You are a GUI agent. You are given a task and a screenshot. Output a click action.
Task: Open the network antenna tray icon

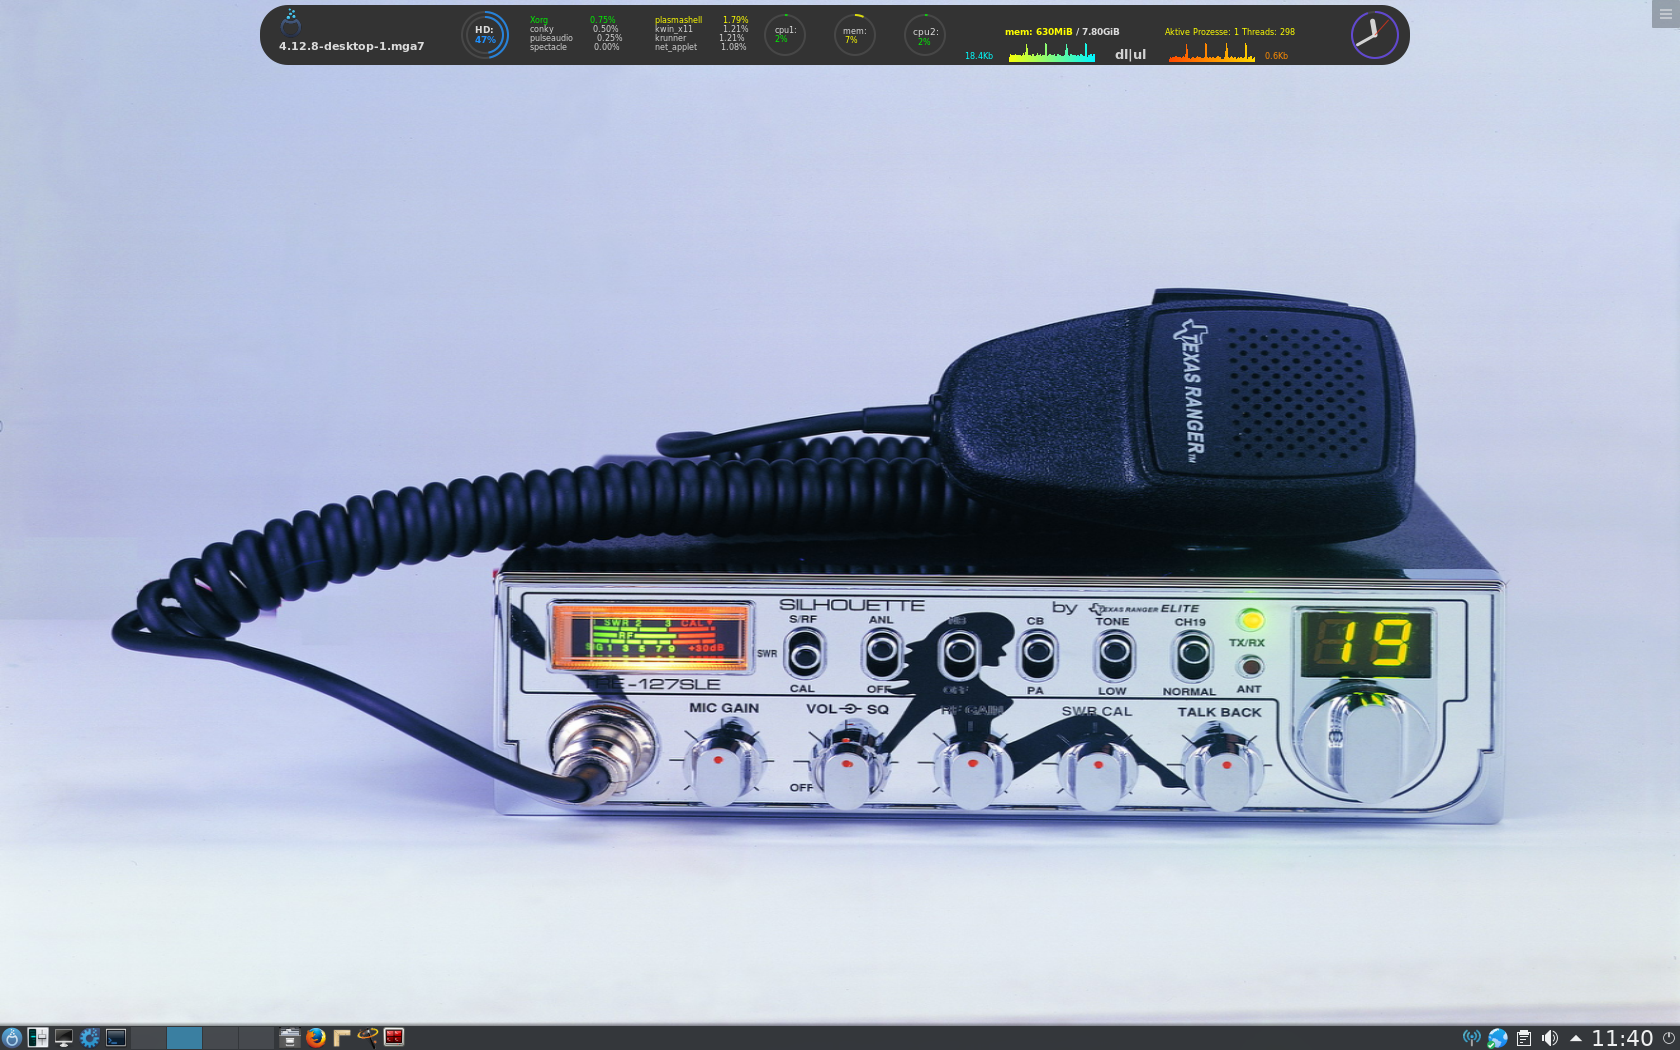1471,1038
